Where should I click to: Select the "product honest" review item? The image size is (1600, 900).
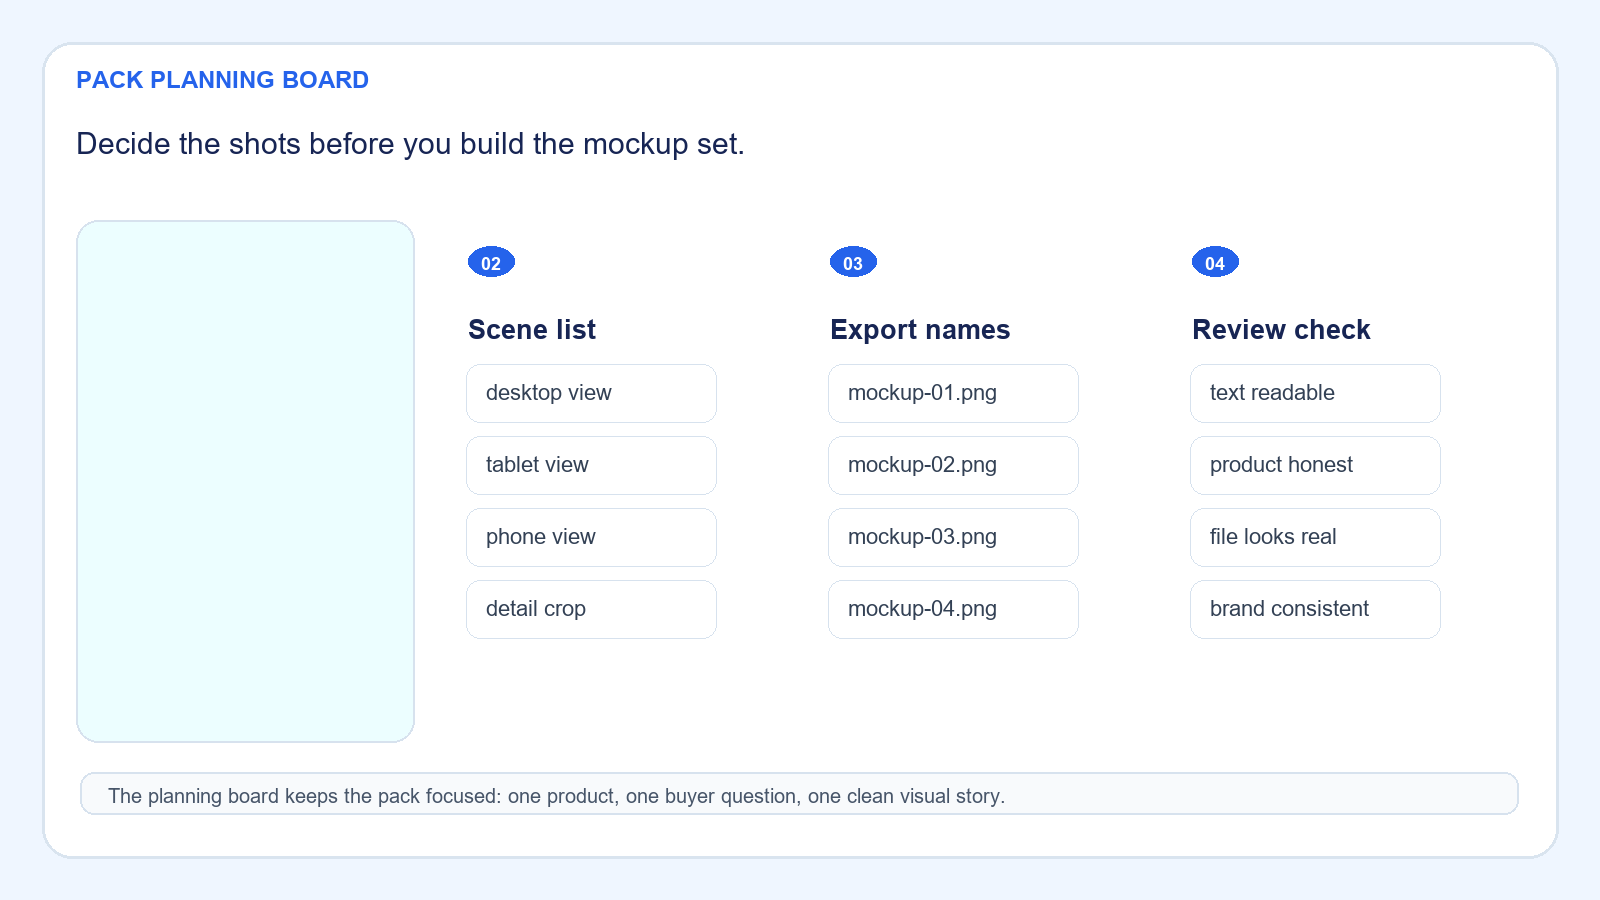[1315, 465]
